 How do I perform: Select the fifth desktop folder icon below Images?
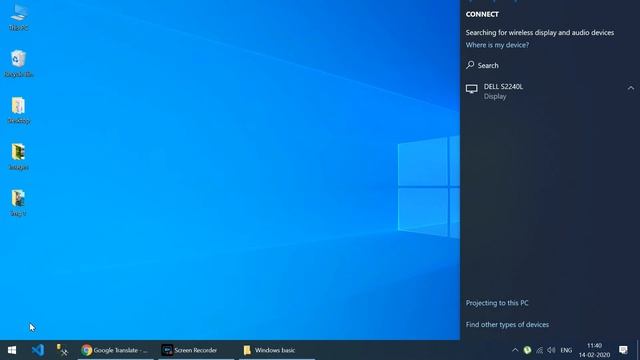[19, 203]
